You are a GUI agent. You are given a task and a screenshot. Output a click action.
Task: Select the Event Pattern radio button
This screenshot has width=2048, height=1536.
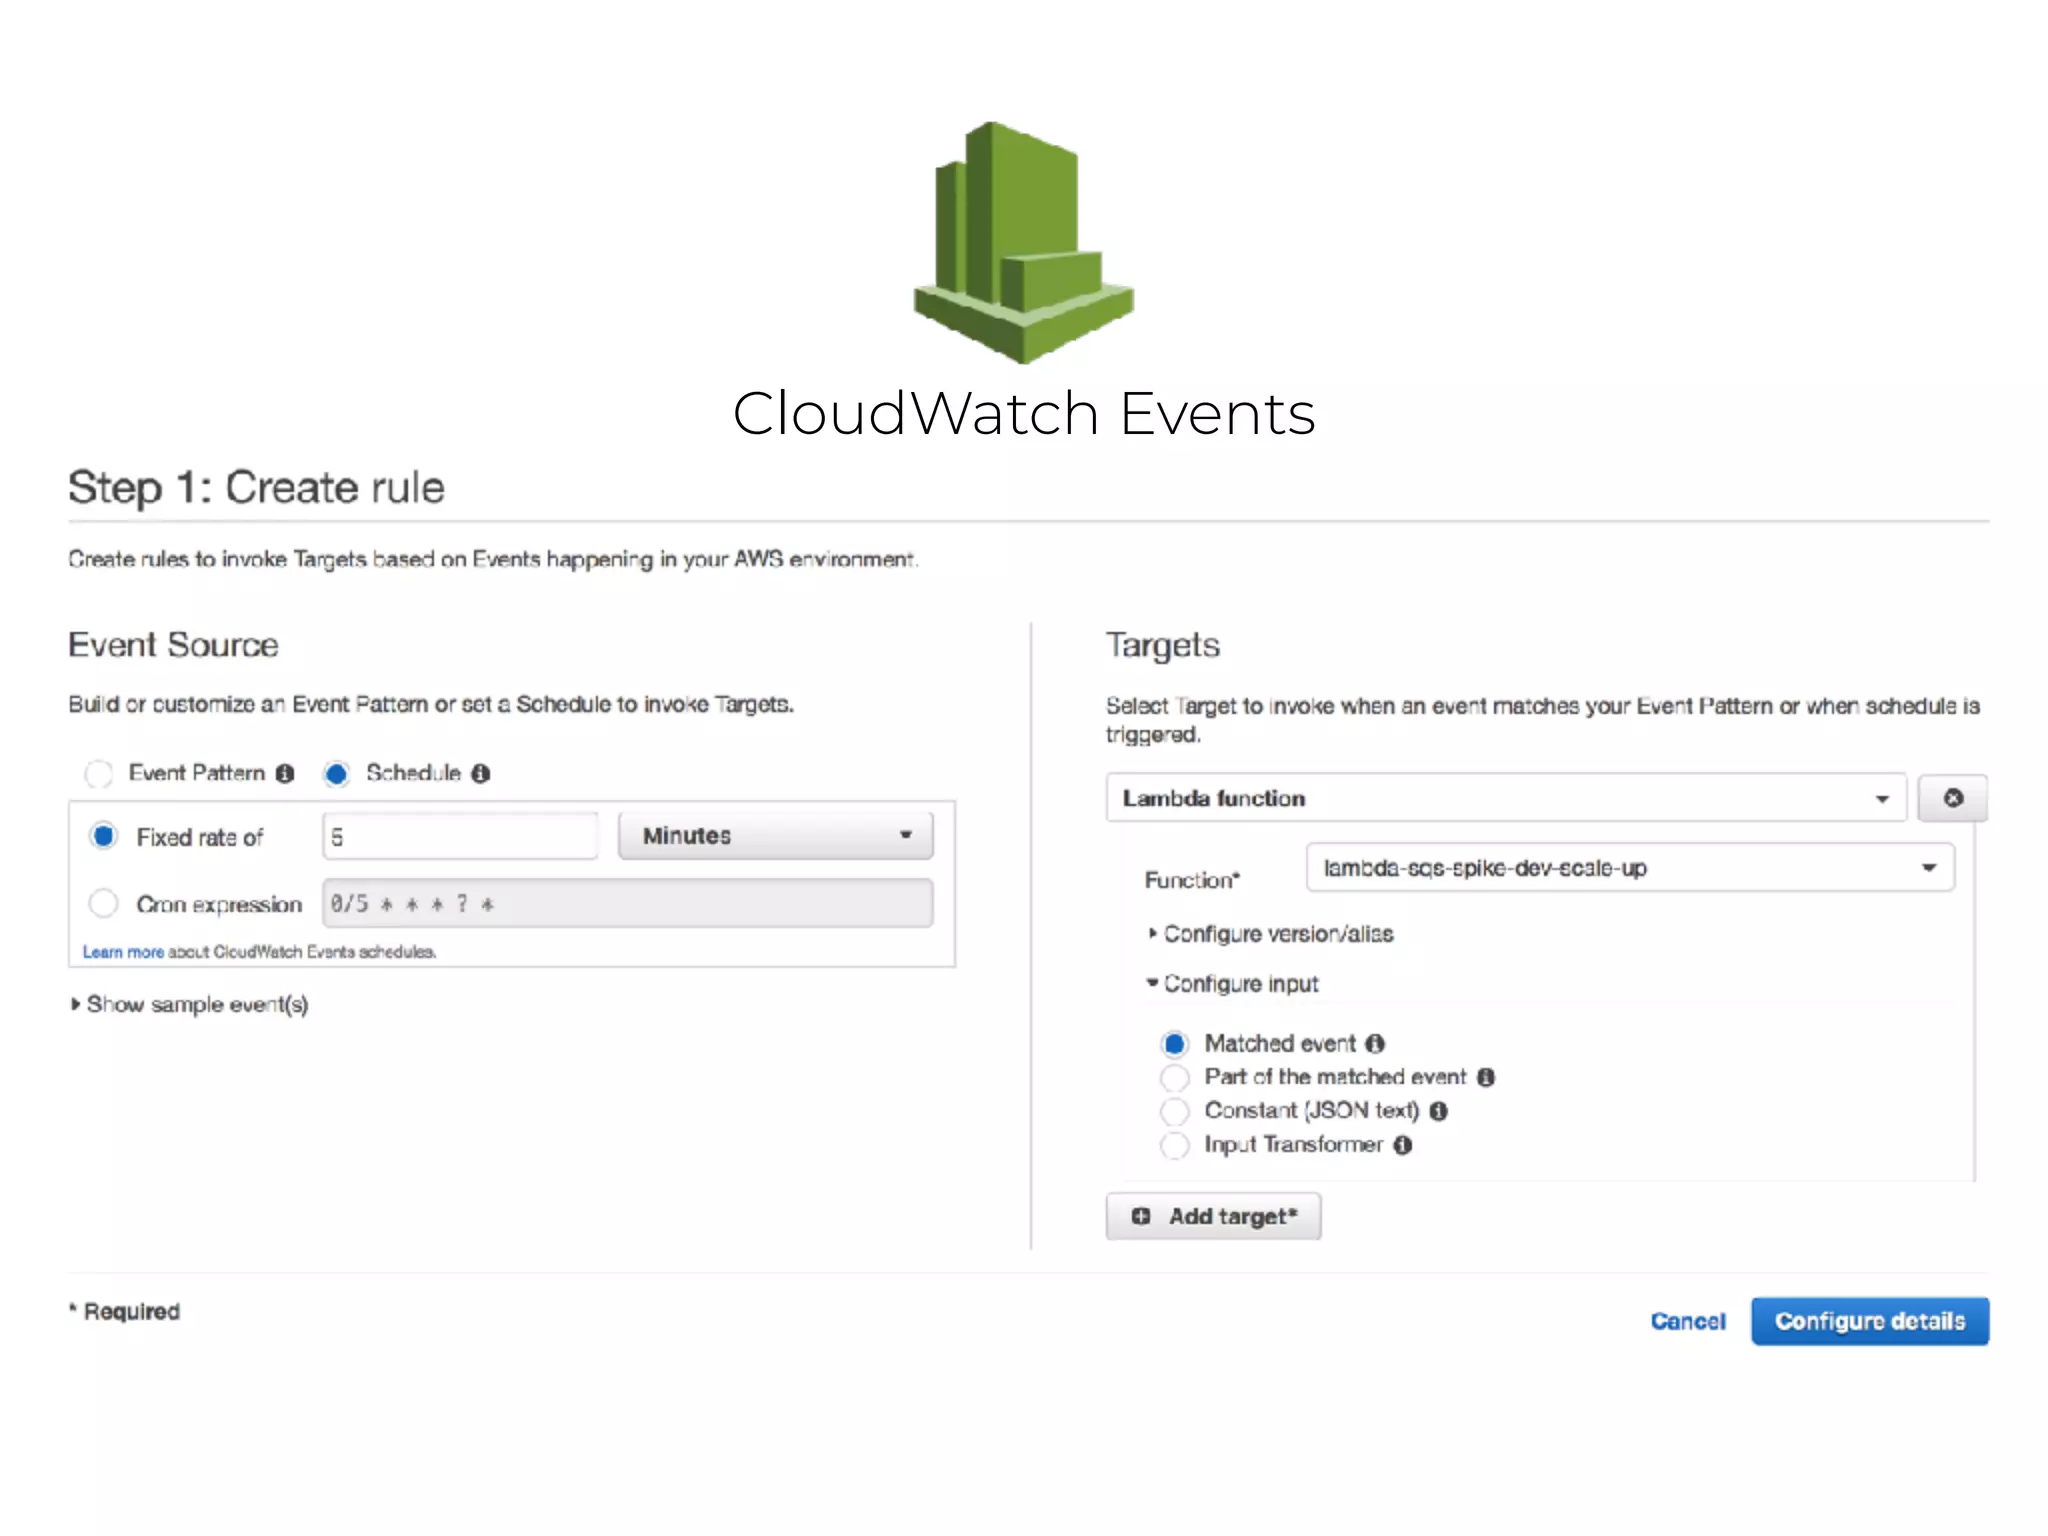pyautogui.click(x=99, y=774)
